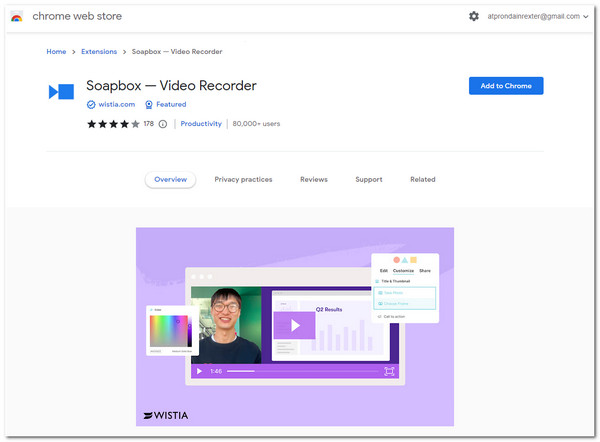Screen dimensions: 600x442
Task: Open the Reviews tab
Action: pos(314,179)
